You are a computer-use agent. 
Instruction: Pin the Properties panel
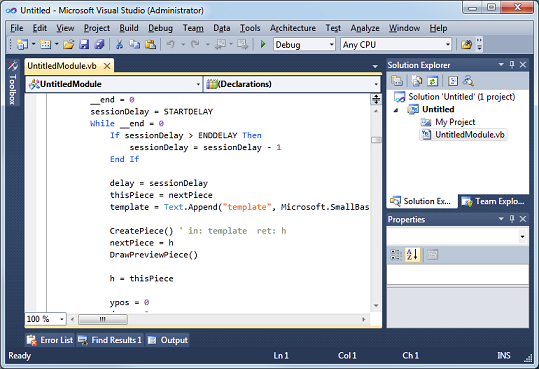[512, 219]
